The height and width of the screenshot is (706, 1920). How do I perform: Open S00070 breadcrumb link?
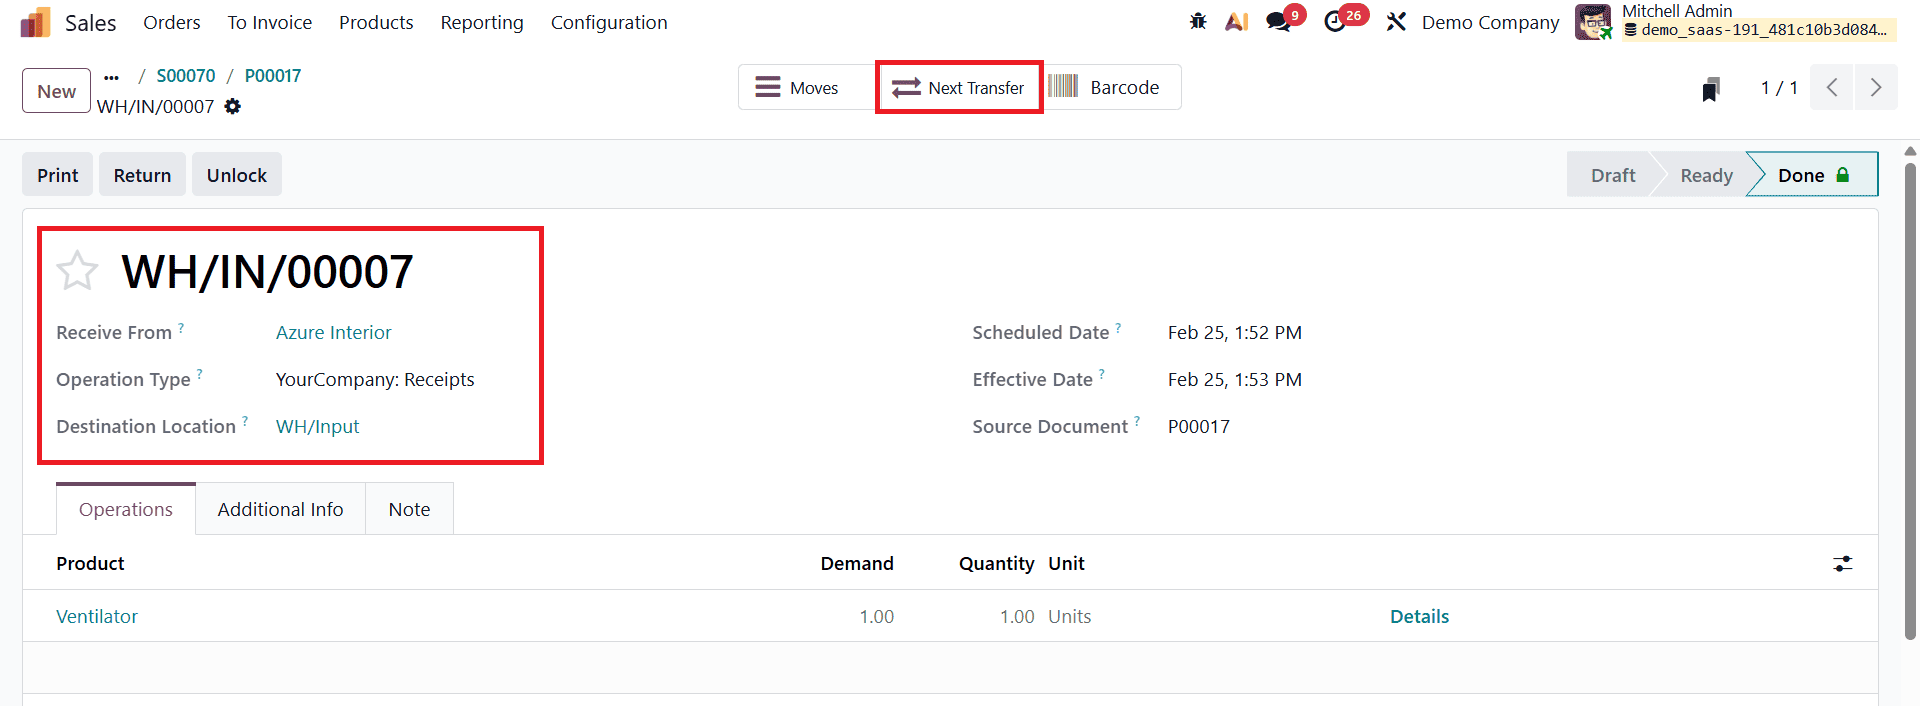tap(186, 76)
